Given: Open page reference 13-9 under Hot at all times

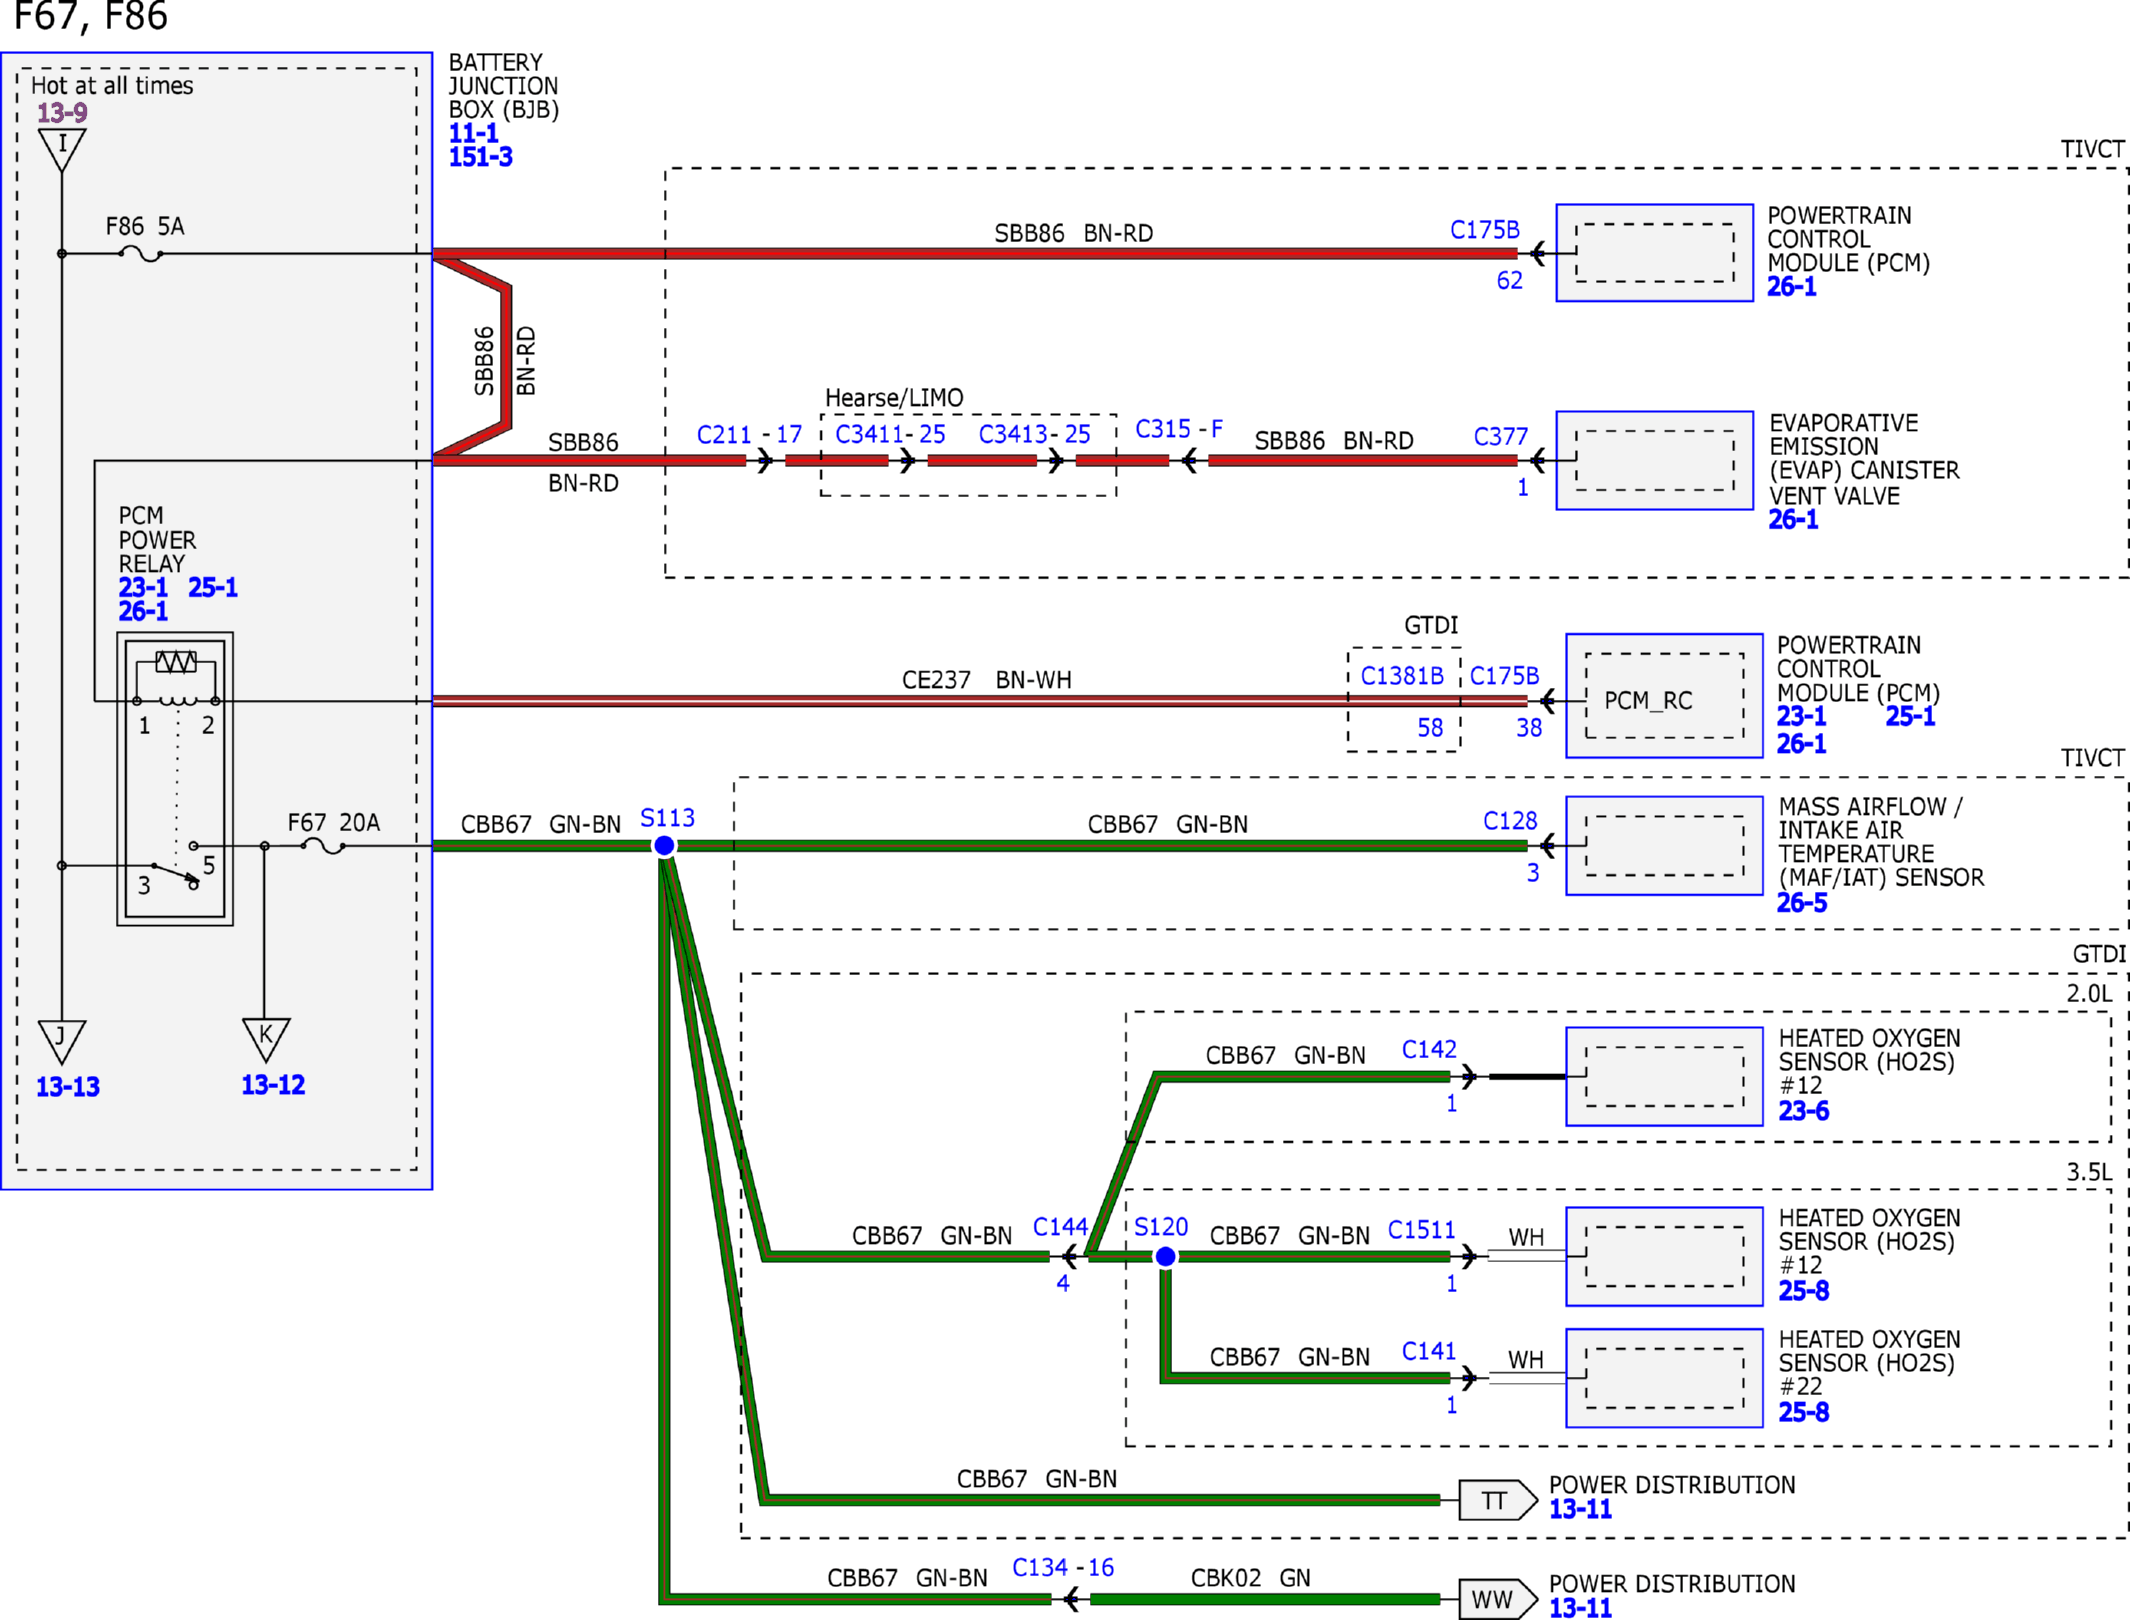Looking at the screenshot, I should click(62, 113).
